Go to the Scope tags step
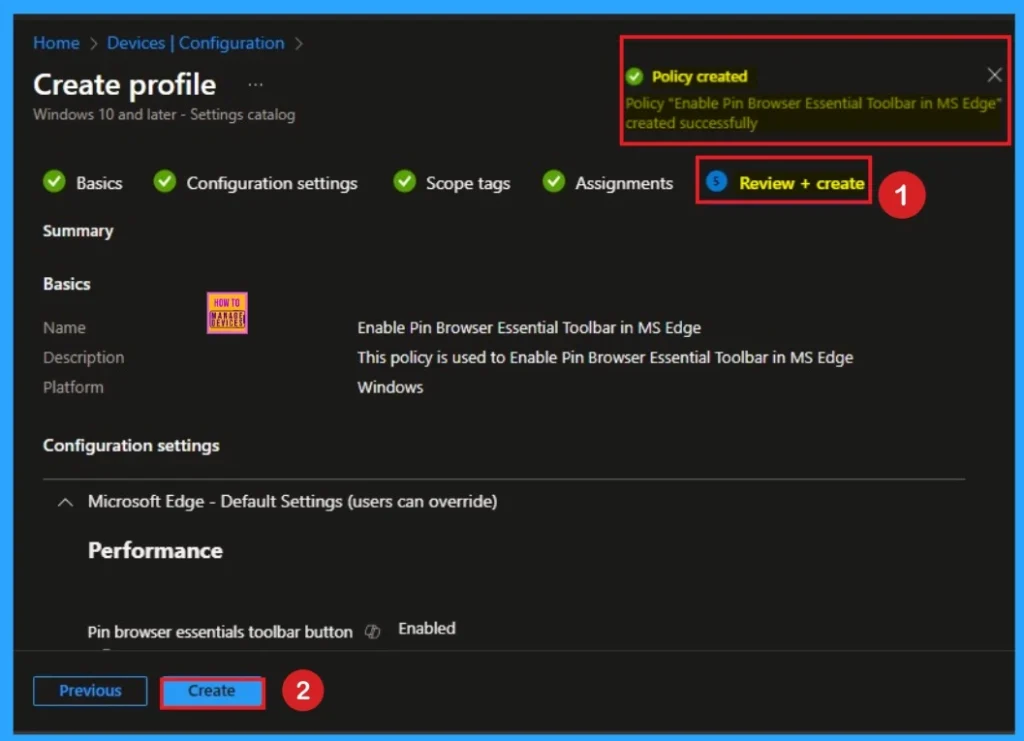The height and width of the screenshot is (741, 1024). 468,183
